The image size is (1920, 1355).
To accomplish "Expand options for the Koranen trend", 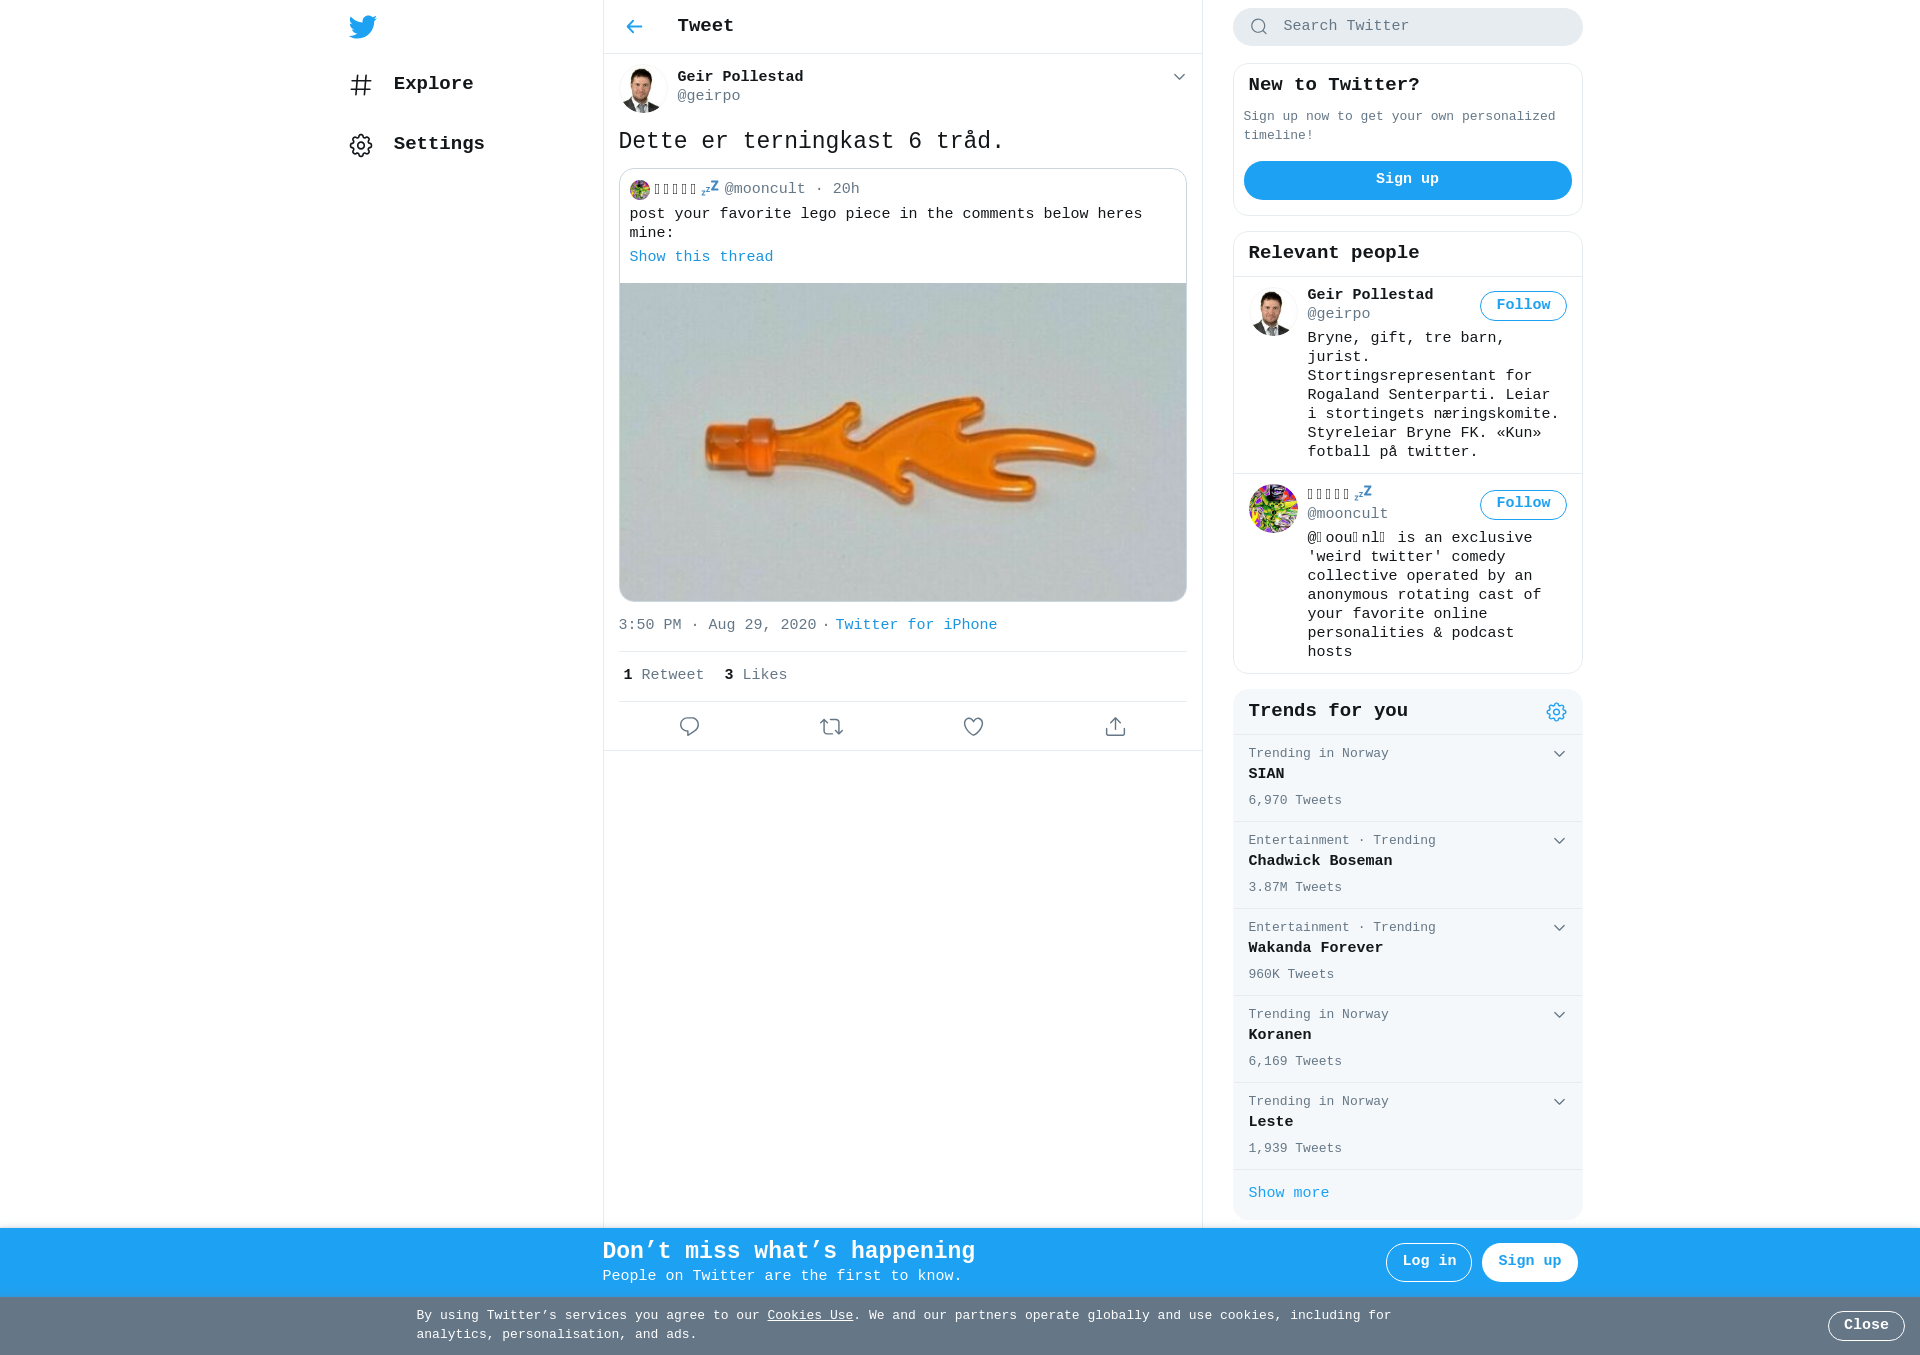I will (x=1559, y=1015).
